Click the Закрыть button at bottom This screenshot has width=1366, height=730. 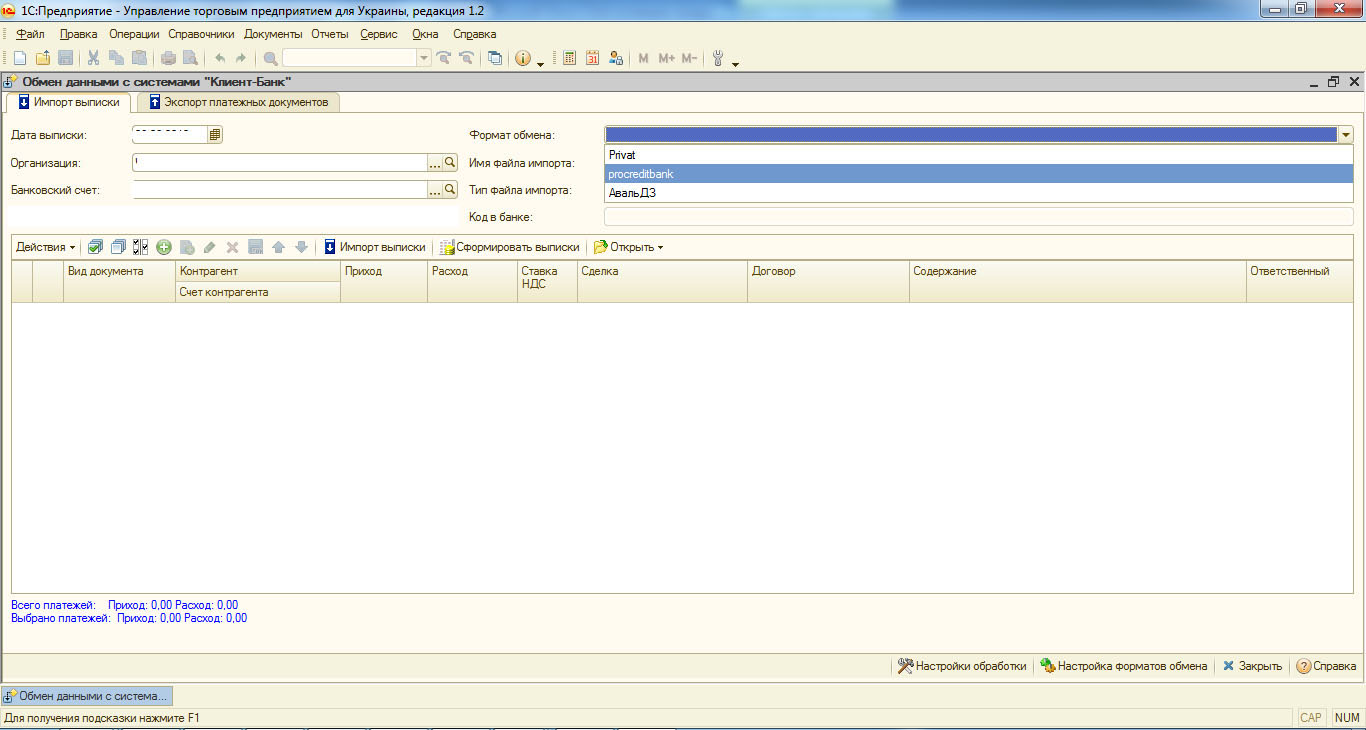(x=1252, y=666)
